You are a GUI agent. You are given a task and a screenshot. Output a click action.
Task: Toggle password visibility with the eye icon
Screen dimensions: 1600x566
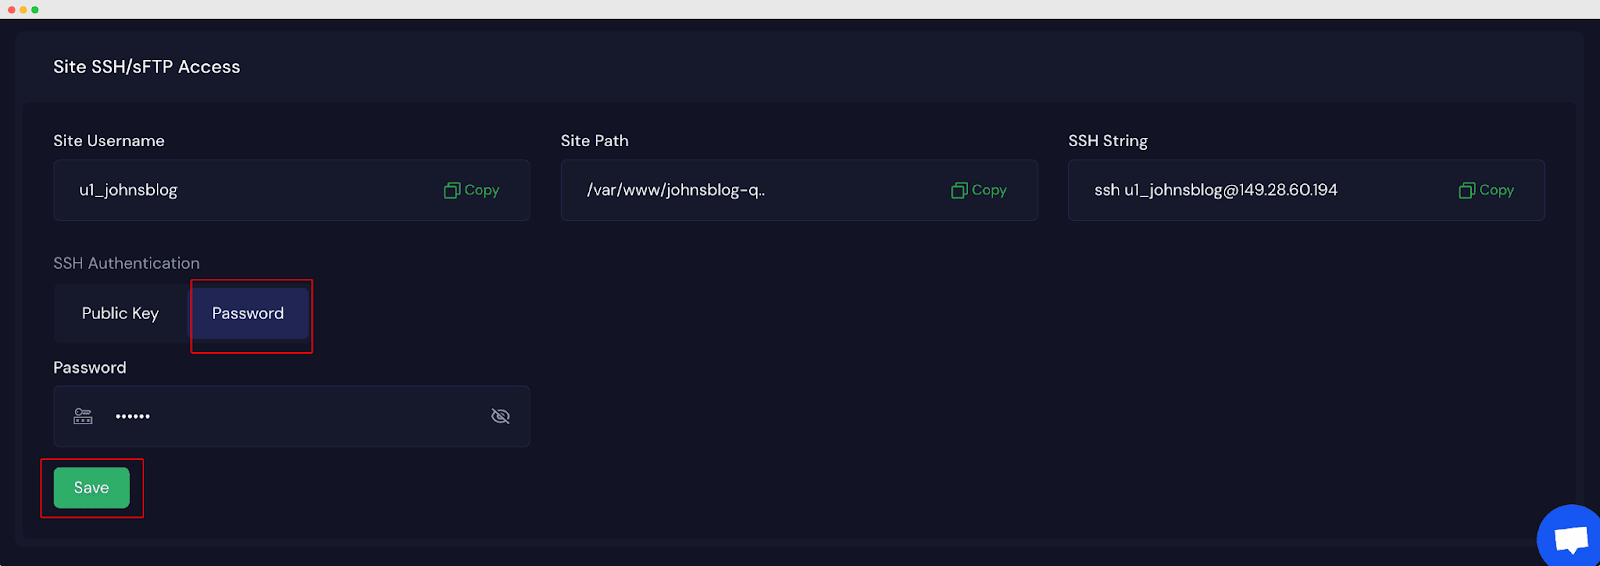pos(501,416)
